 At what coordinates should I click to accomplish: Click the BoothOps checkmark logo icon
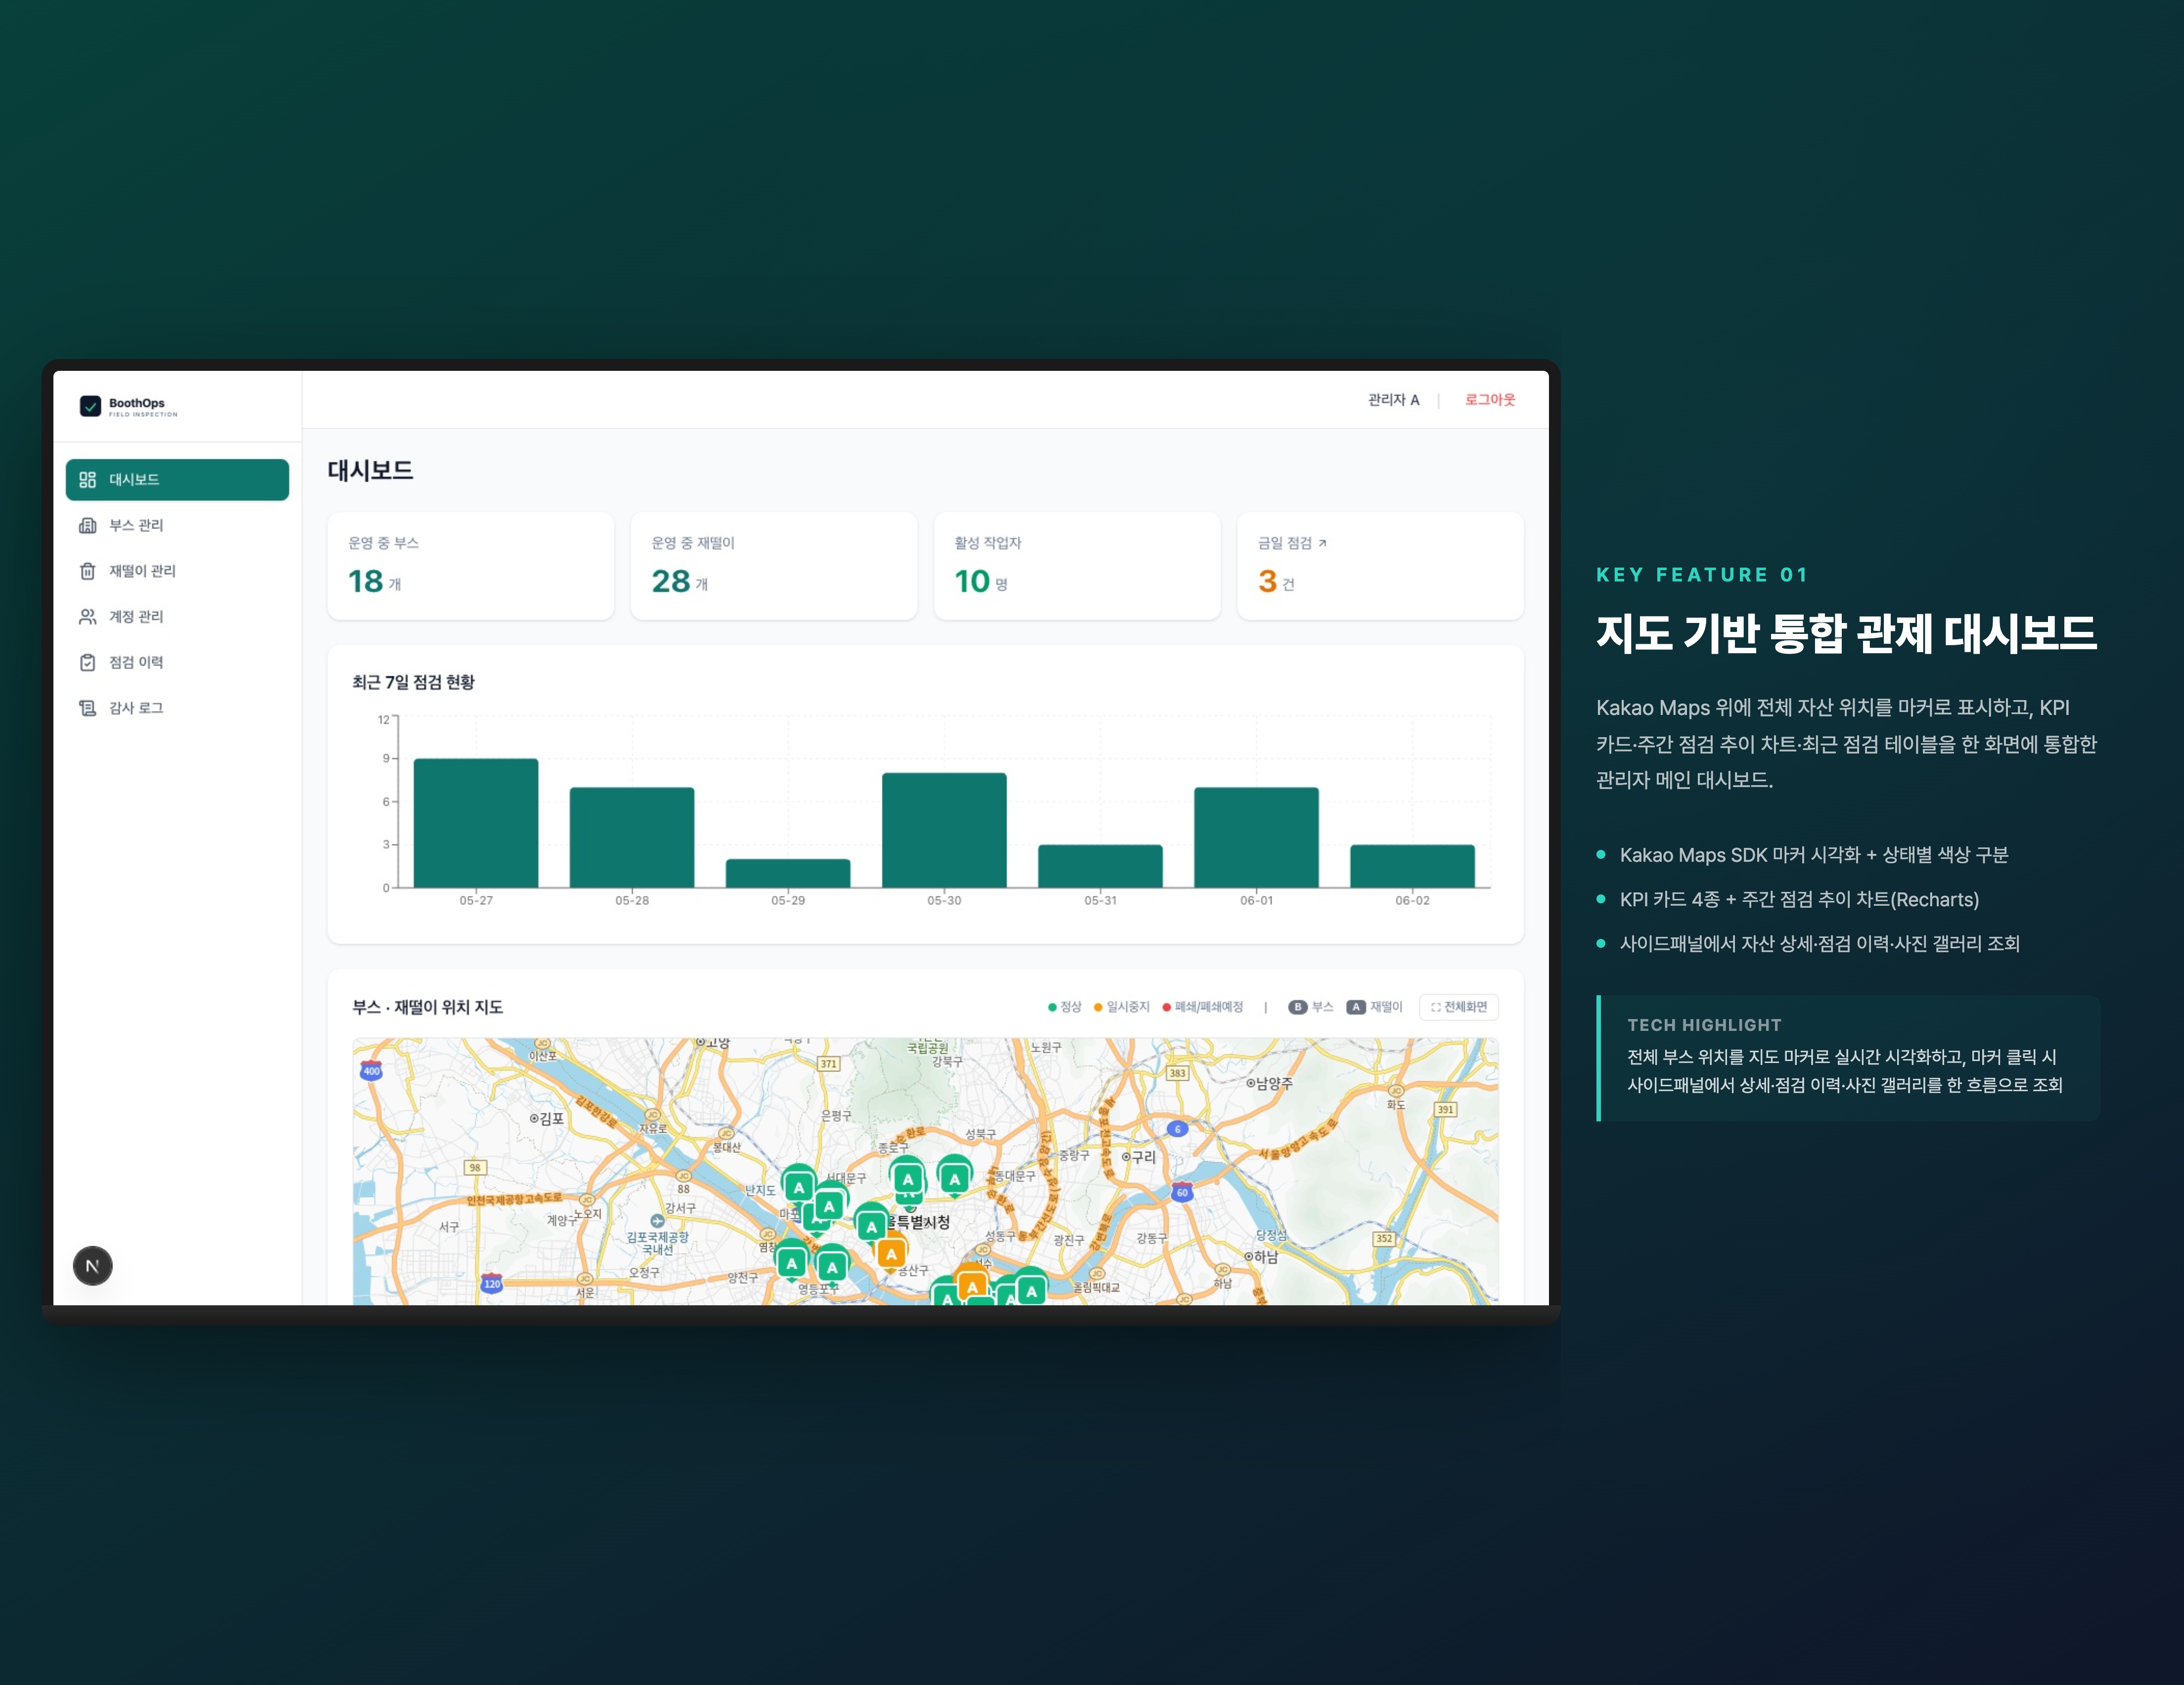point(90,406)
